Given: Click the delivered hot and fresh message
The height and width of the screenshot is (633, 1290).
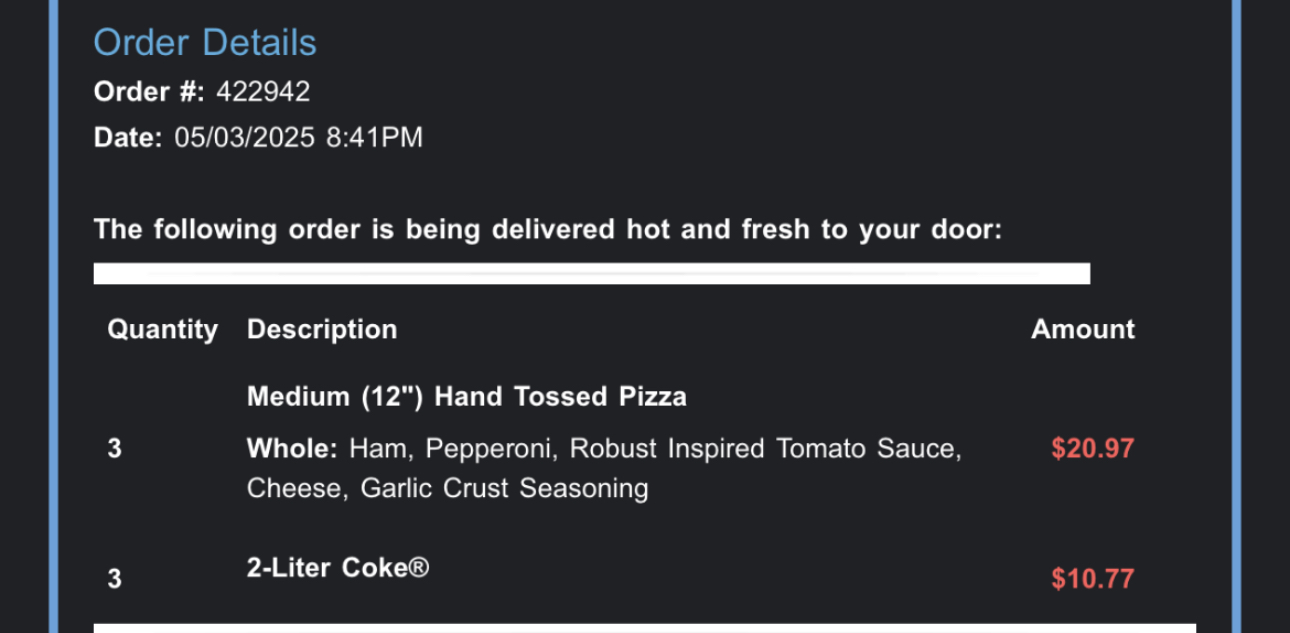Looking at the screenshot, I should click(x=548, y=230).
